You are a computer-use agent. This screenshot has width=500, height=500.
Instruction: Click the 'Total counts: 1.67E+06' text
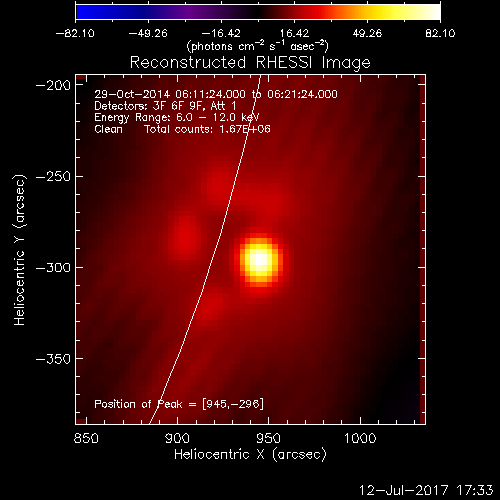[x=207, y=129]
